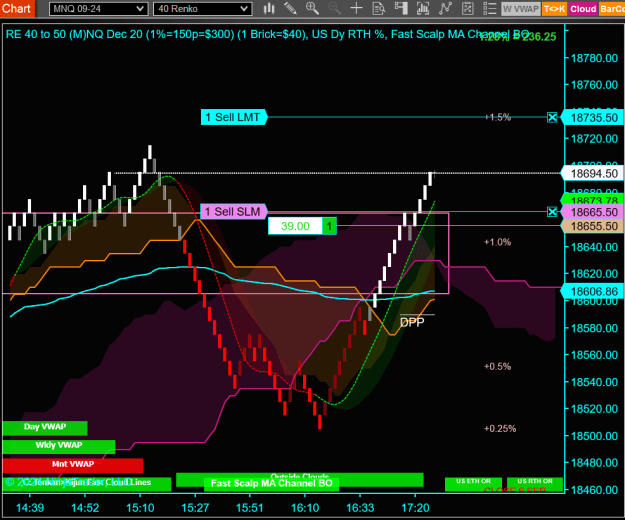Cancel the 1 Sell LMT order via X
Screen dimensions: 625x520
coord(552,117)
